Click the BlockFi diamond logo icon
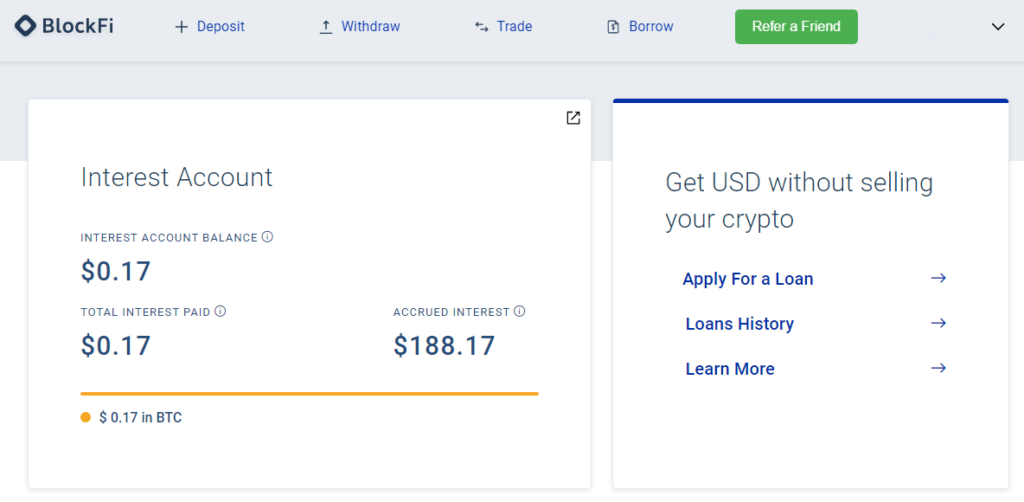The width and height of the screenshot is (1024, 502). pyautogui.click(x=25, y=26)
